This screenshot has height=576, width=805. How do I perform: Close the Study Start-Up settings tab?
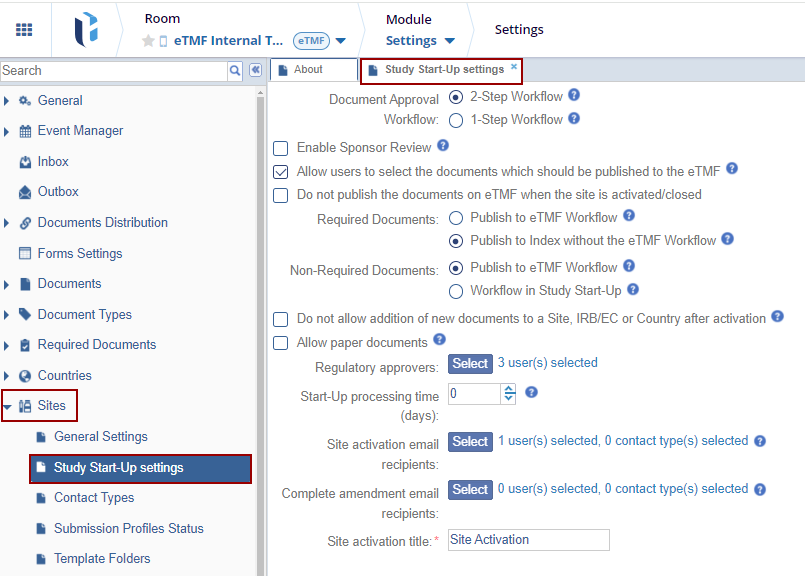click(x=514, y=67)
